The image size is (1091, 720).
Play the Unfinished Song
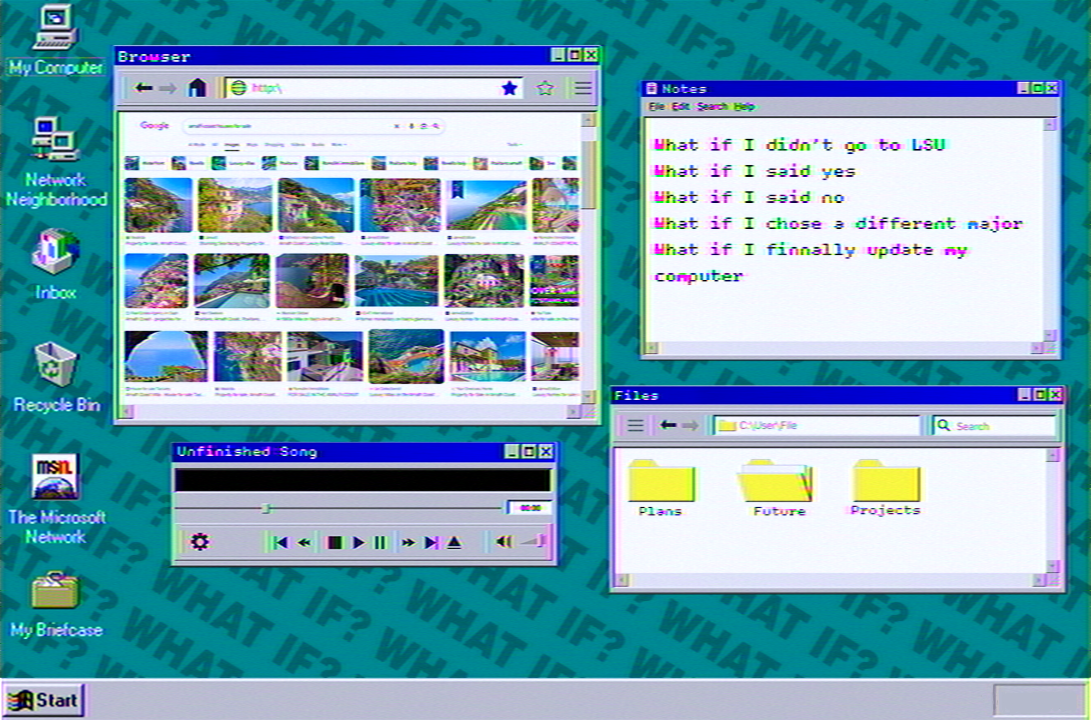(358, 542)
